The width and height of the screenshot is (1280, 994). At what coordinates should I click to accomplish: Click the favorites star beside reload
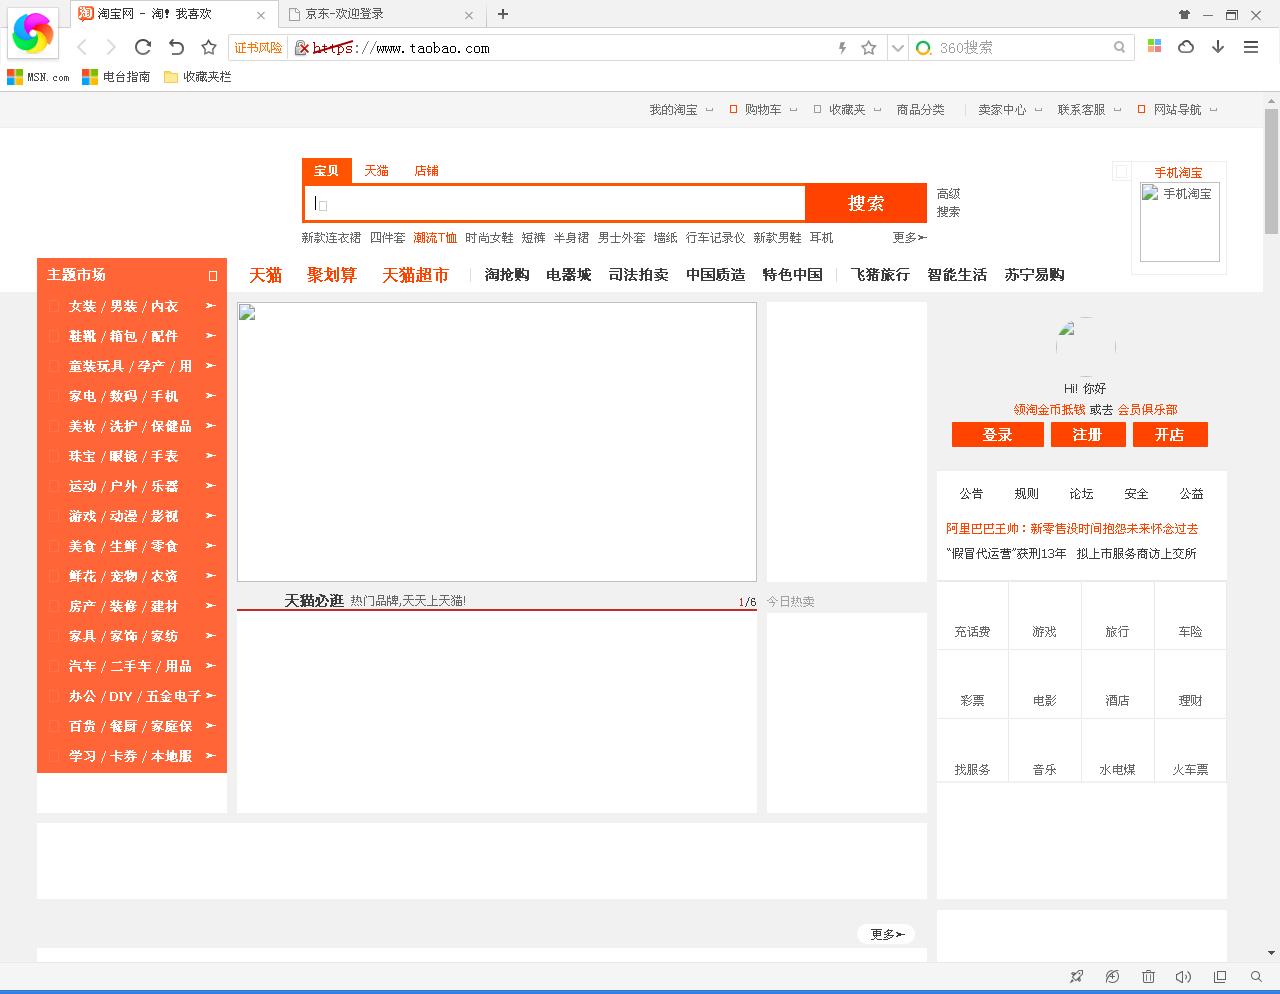click(209, 47)
